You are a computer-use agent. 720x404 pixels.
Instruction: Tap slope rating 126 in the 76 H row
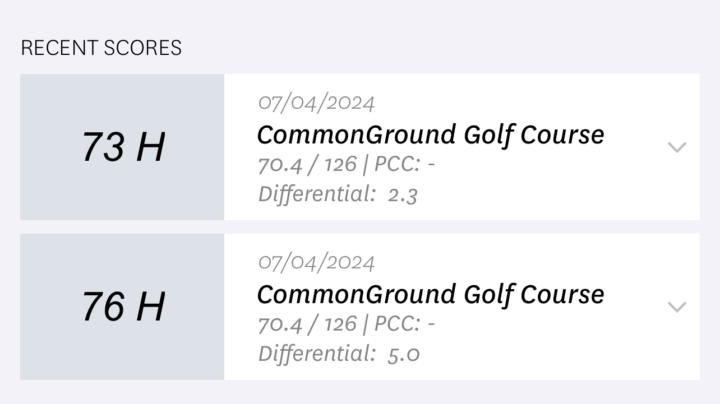pyautogui.click(x=340, y=324)
